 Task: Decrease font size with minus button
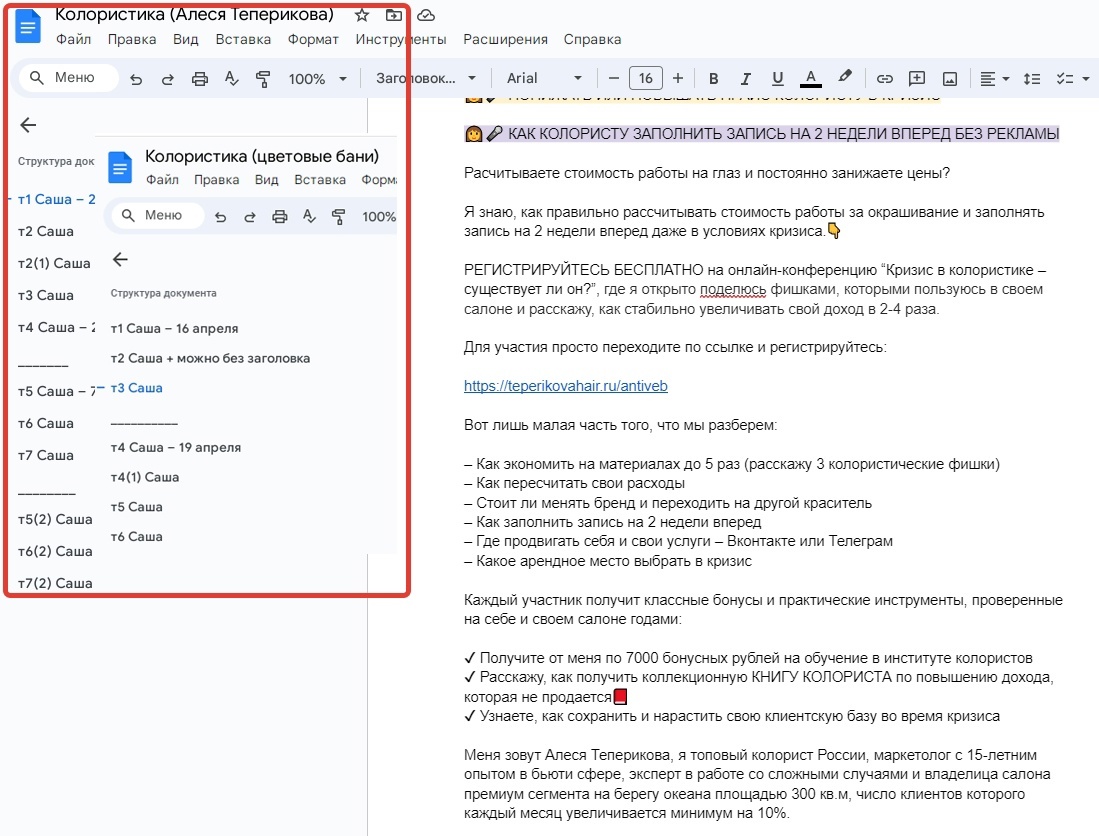613,78
